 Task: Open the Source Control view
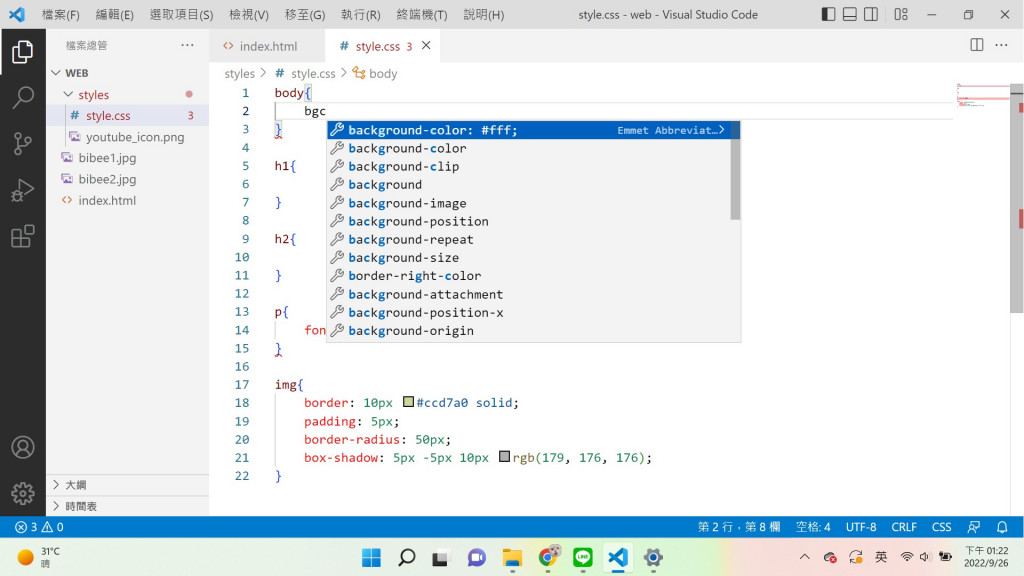click(x=22, y=144)
